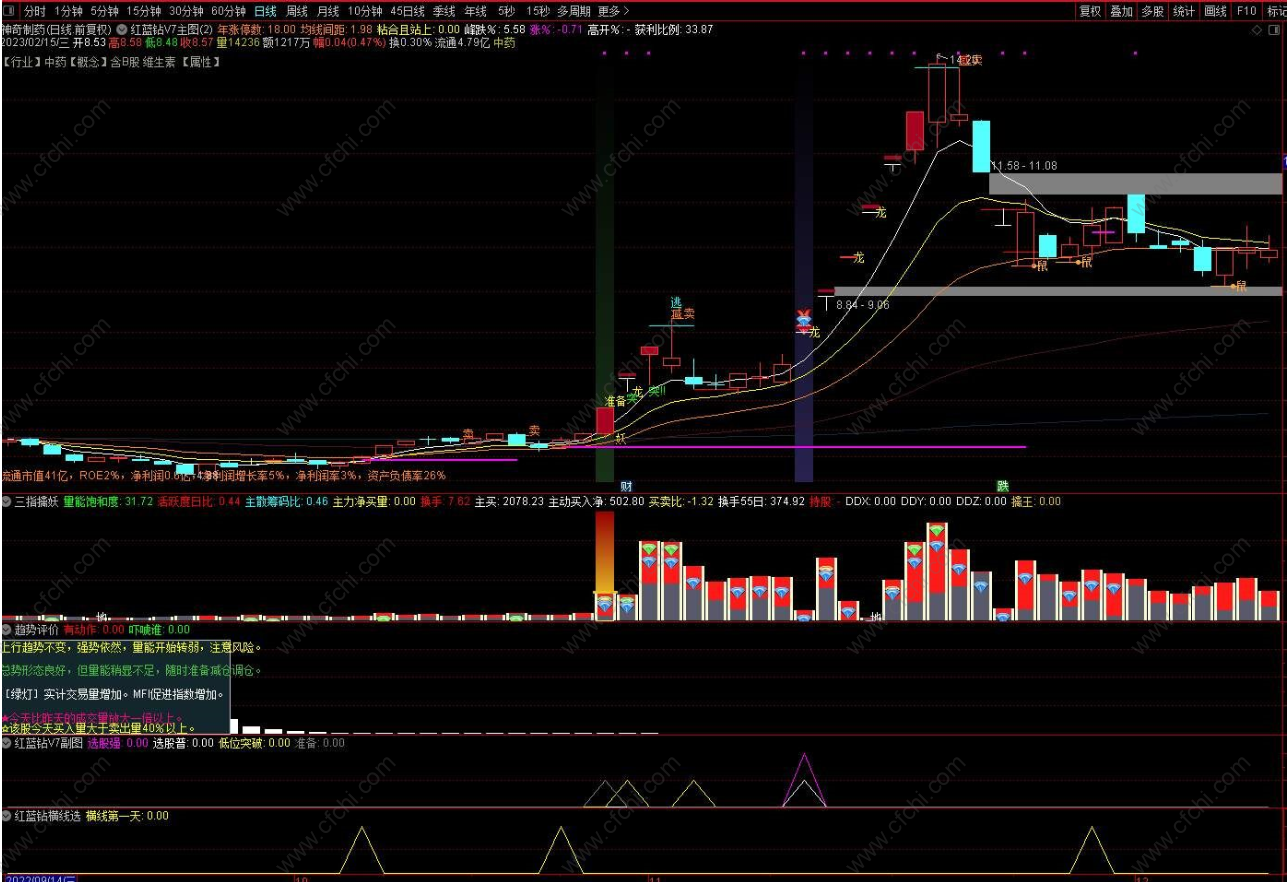Activate the 画线 drawing tool

pos(1215,11)
